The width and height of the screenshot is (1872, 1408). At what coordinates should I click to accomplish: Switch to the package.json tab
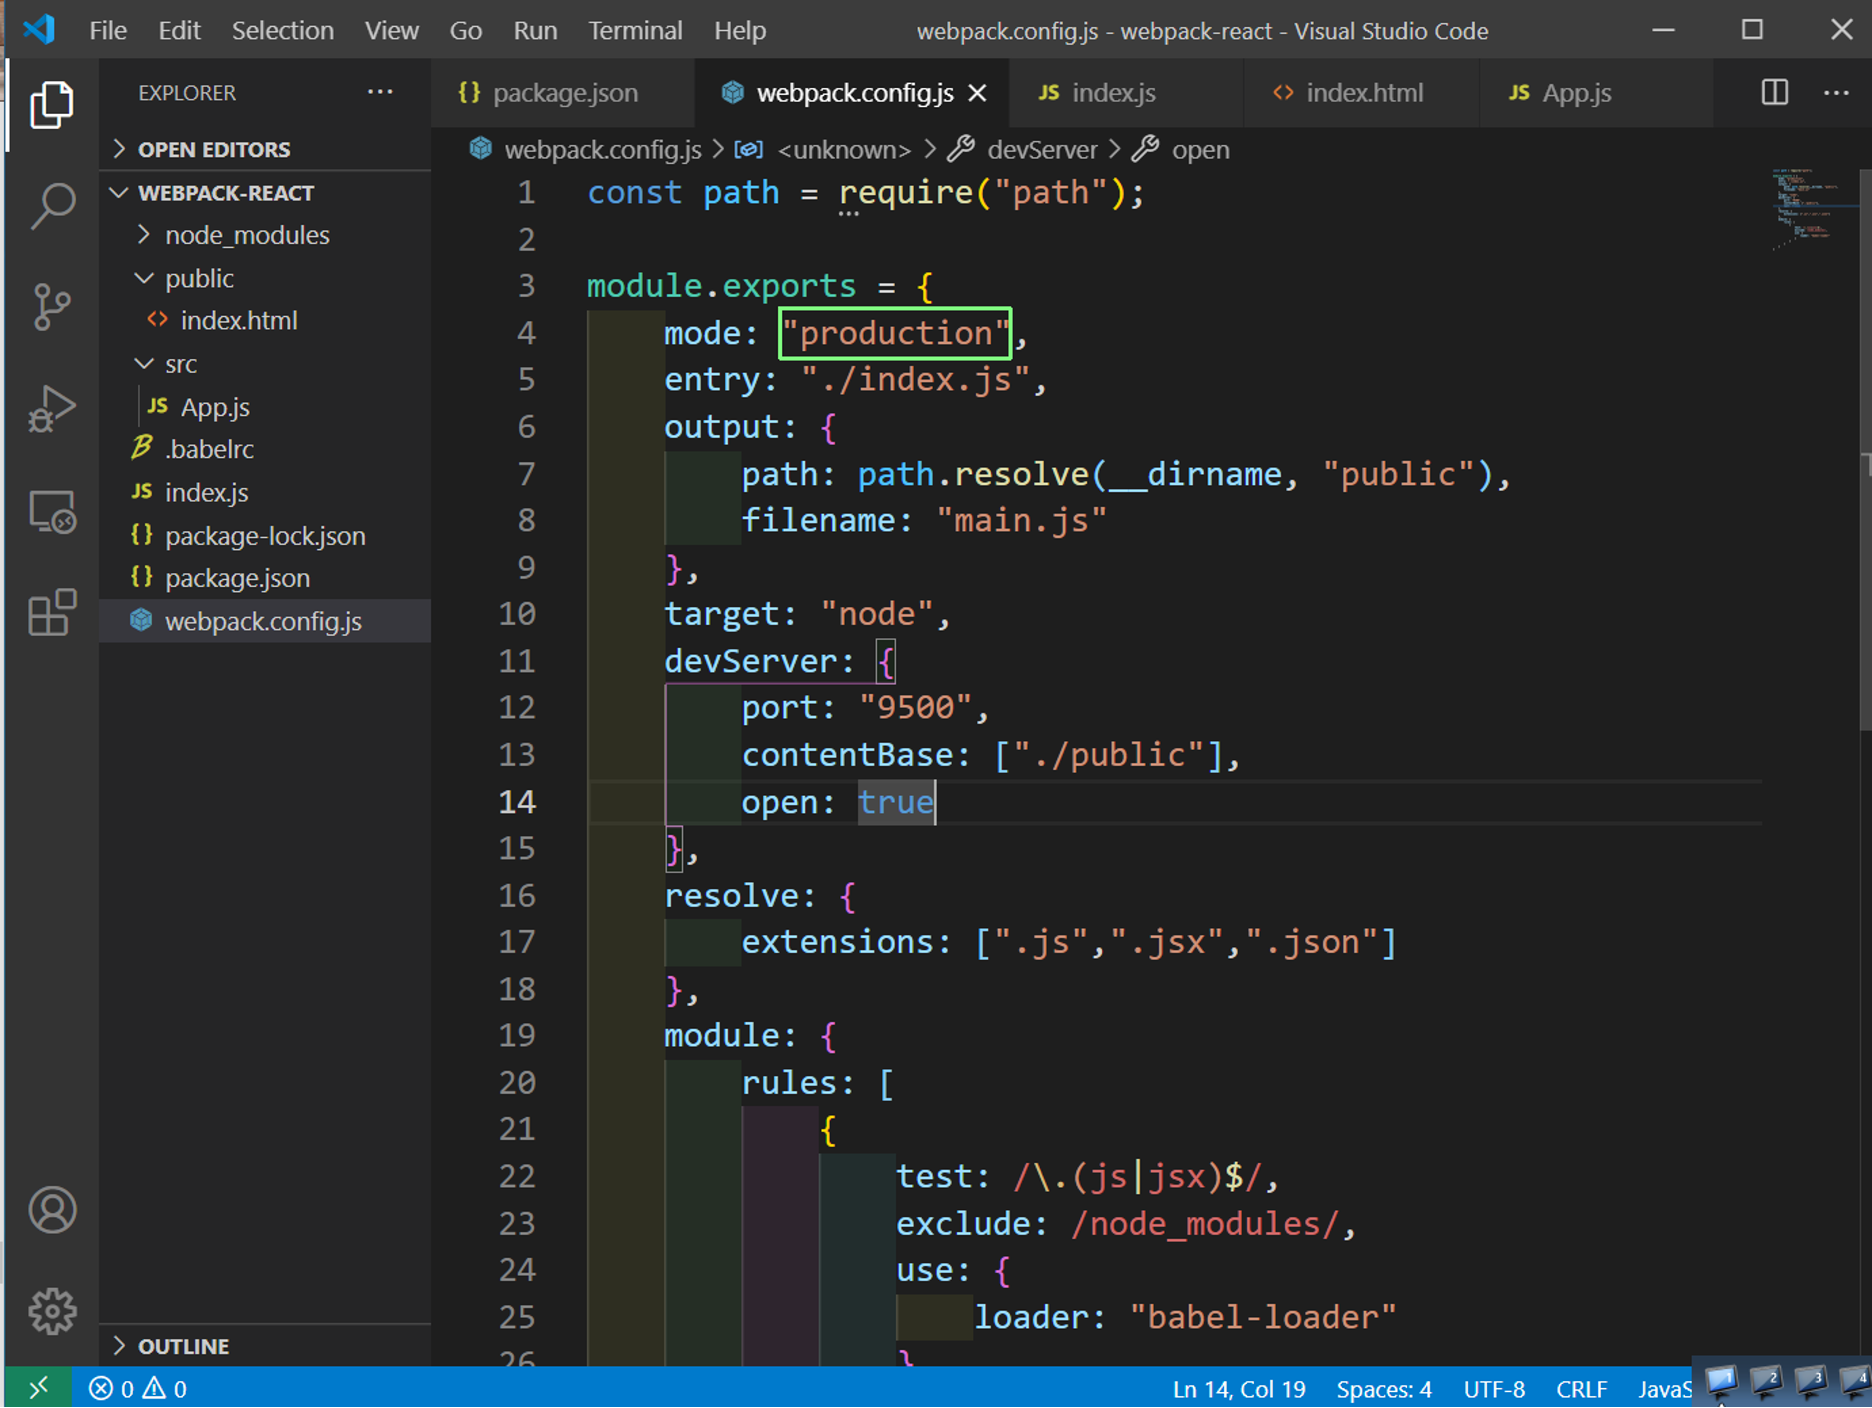coord(563,93)
